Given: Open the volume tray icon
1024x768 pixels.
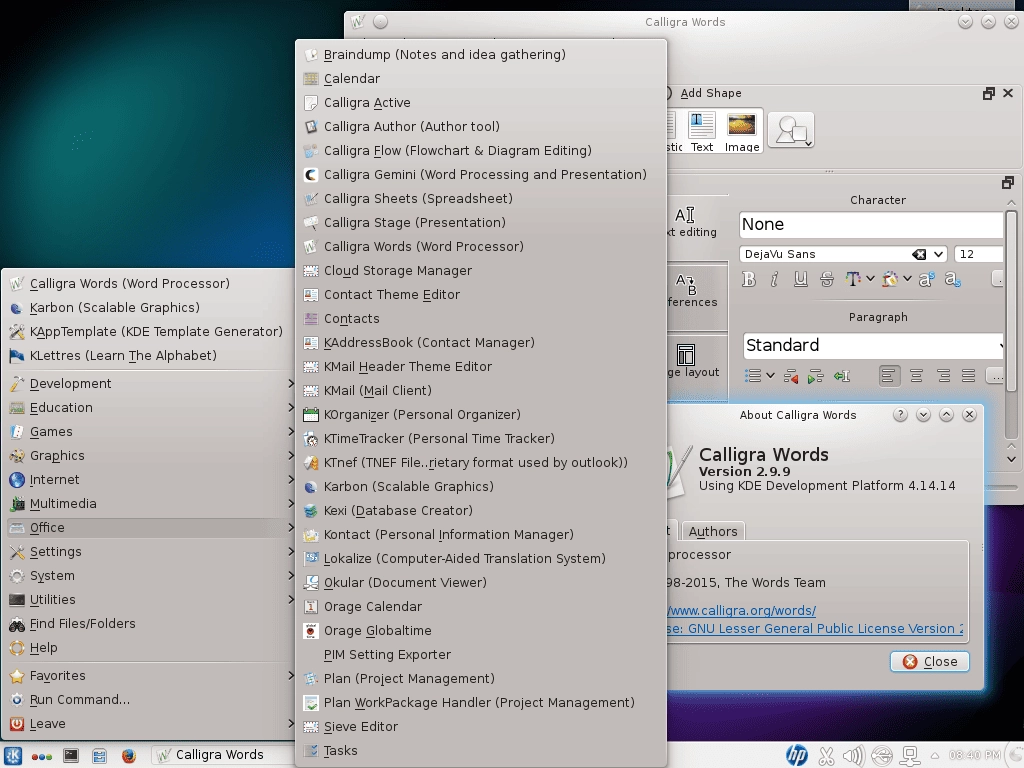Looking at the screenshot, I should tap(853, 756).
